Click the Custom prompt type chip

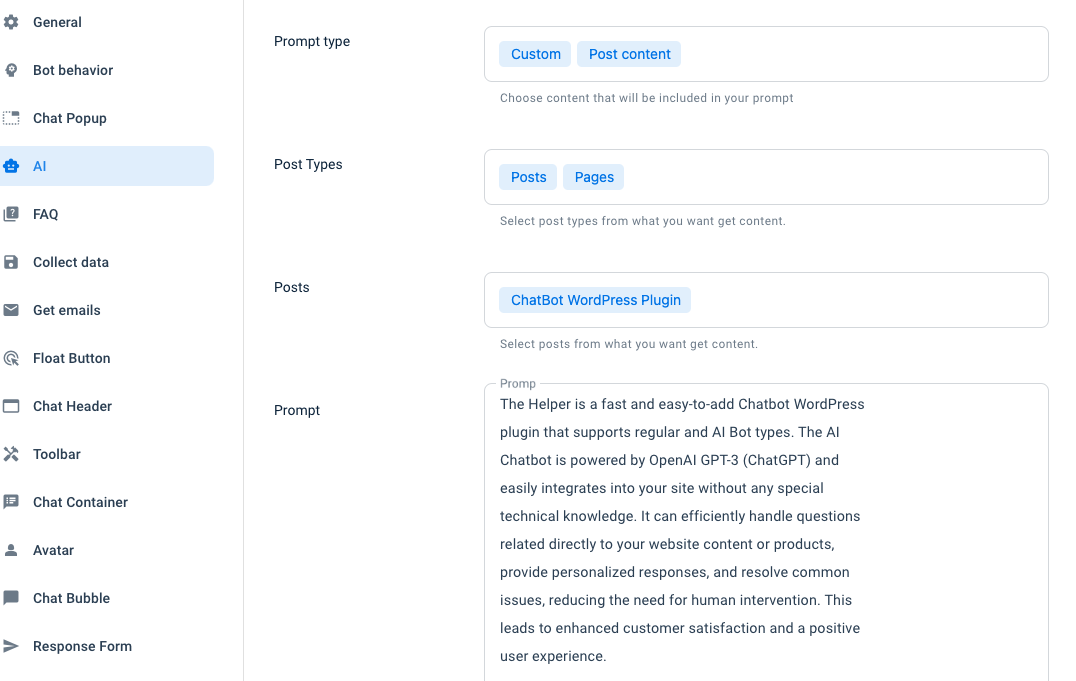point(535,54)
